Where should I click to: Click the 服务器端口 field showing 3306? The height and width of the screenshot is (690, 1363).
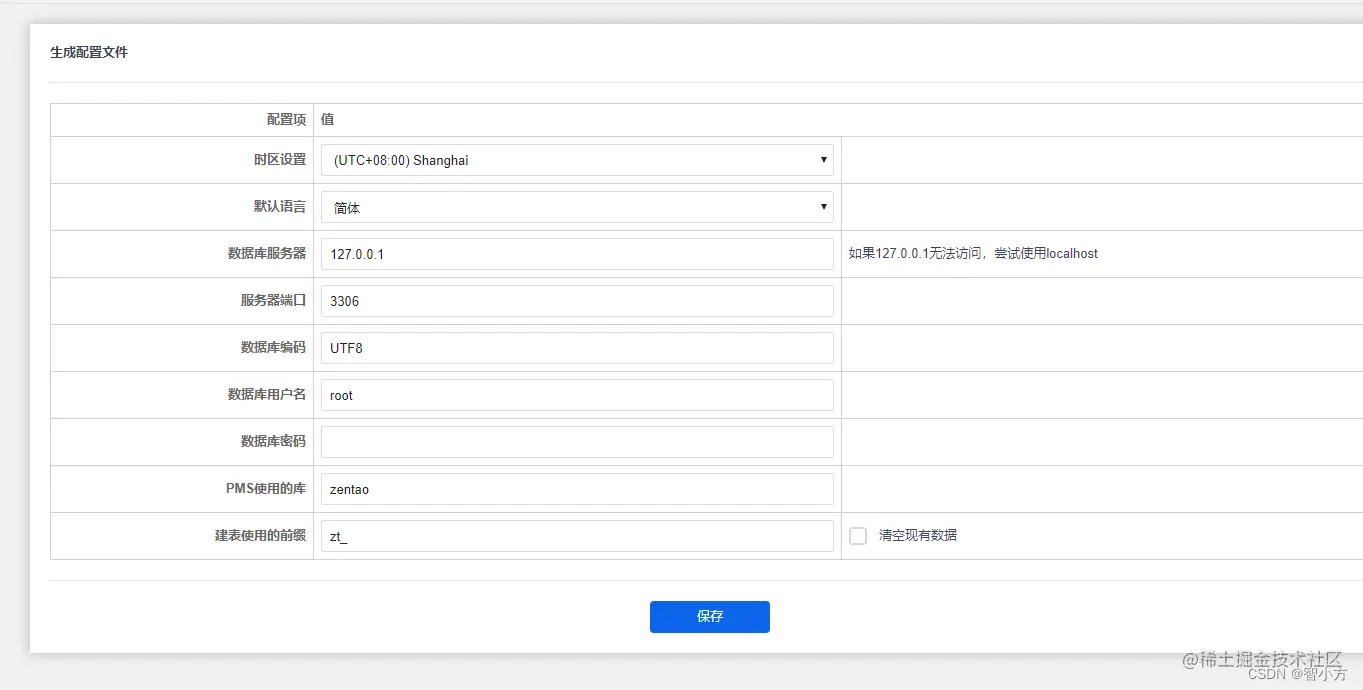(x=577, y=301)
